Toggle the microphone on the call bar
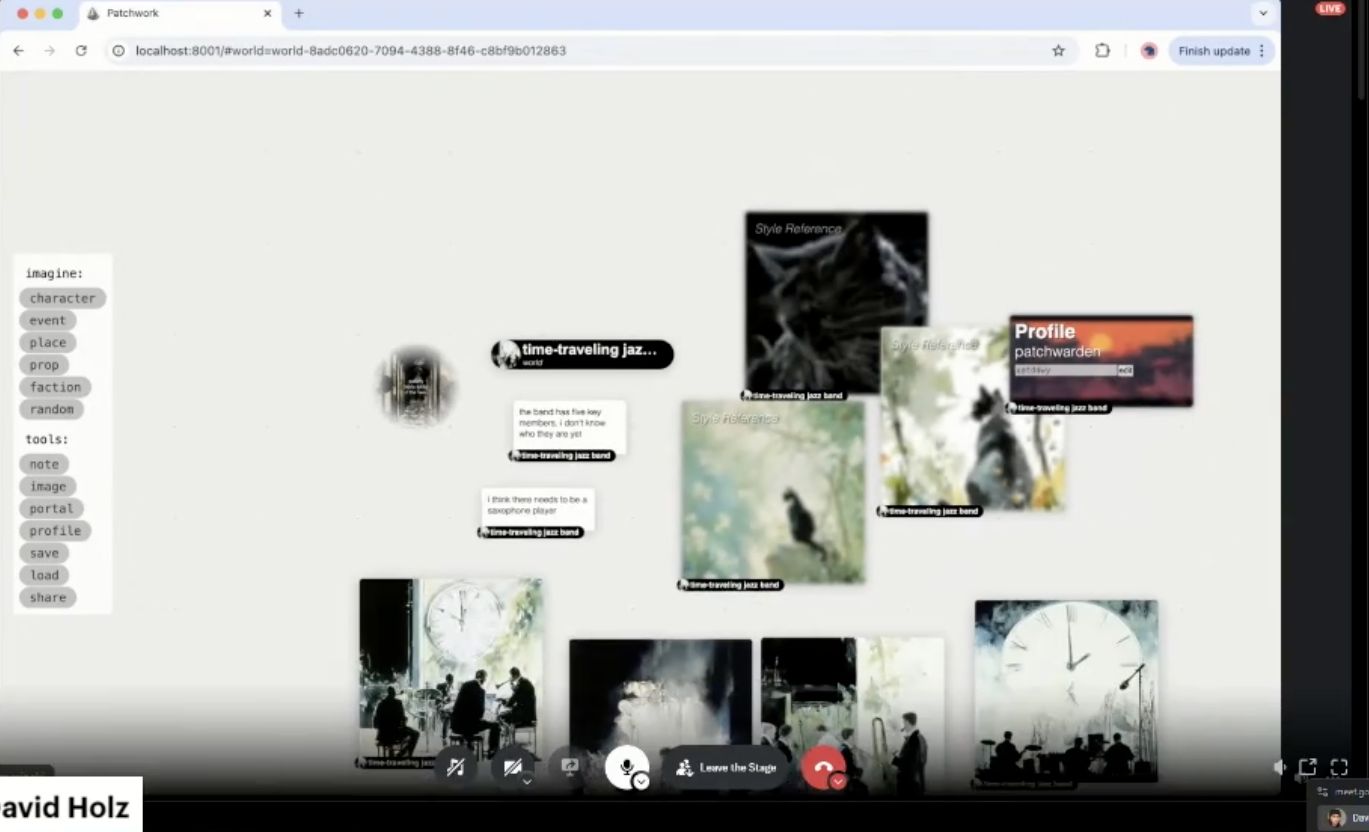Screen dimensions: 1369x832 (x=626, y=767)
